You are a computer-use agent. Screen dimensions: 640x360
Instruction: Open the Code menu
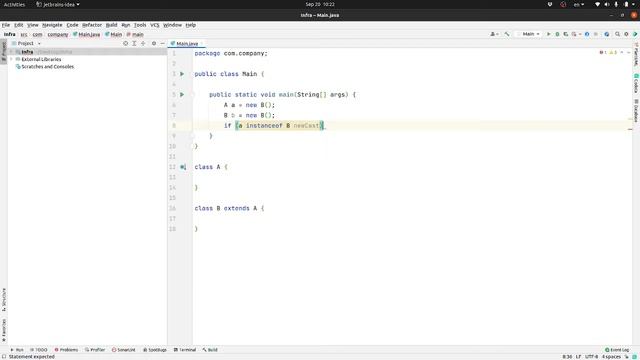coord(72,25)
